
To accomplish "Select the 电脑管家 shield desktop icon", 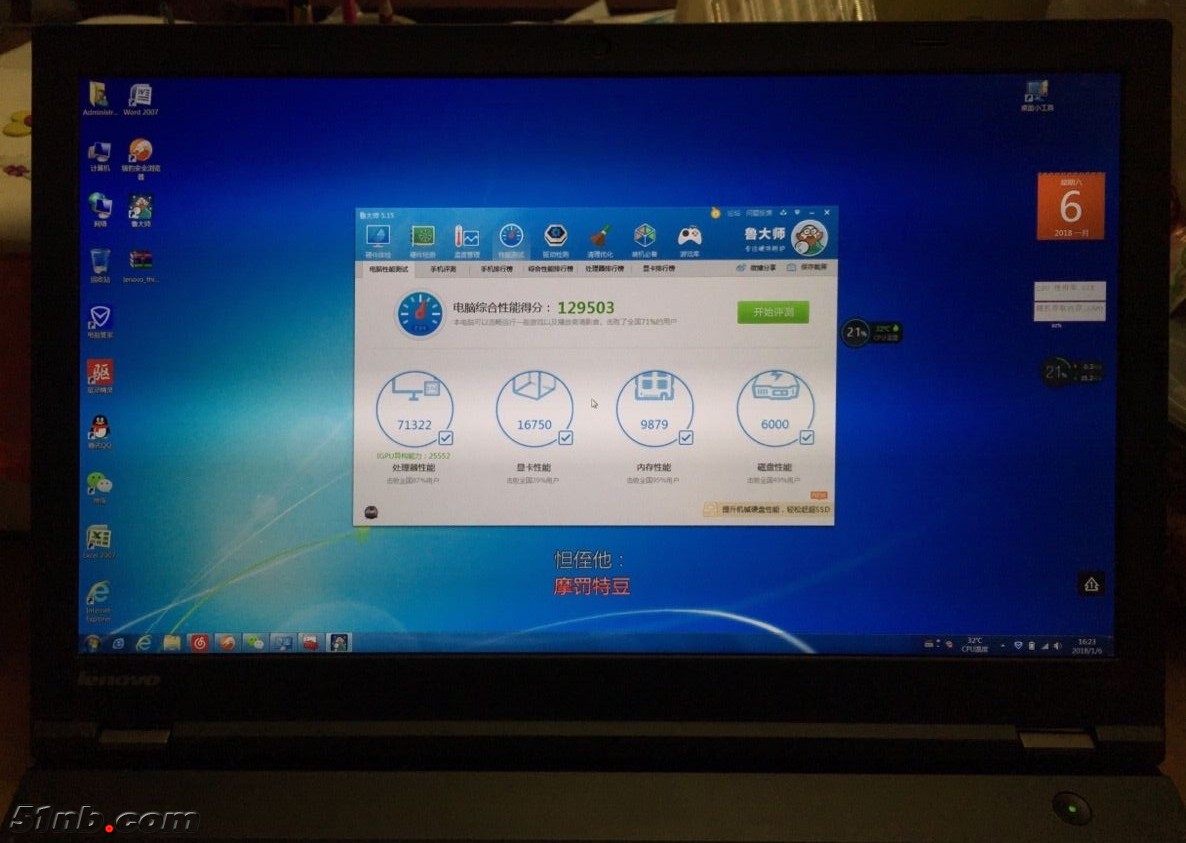I will tap(100, 322).
